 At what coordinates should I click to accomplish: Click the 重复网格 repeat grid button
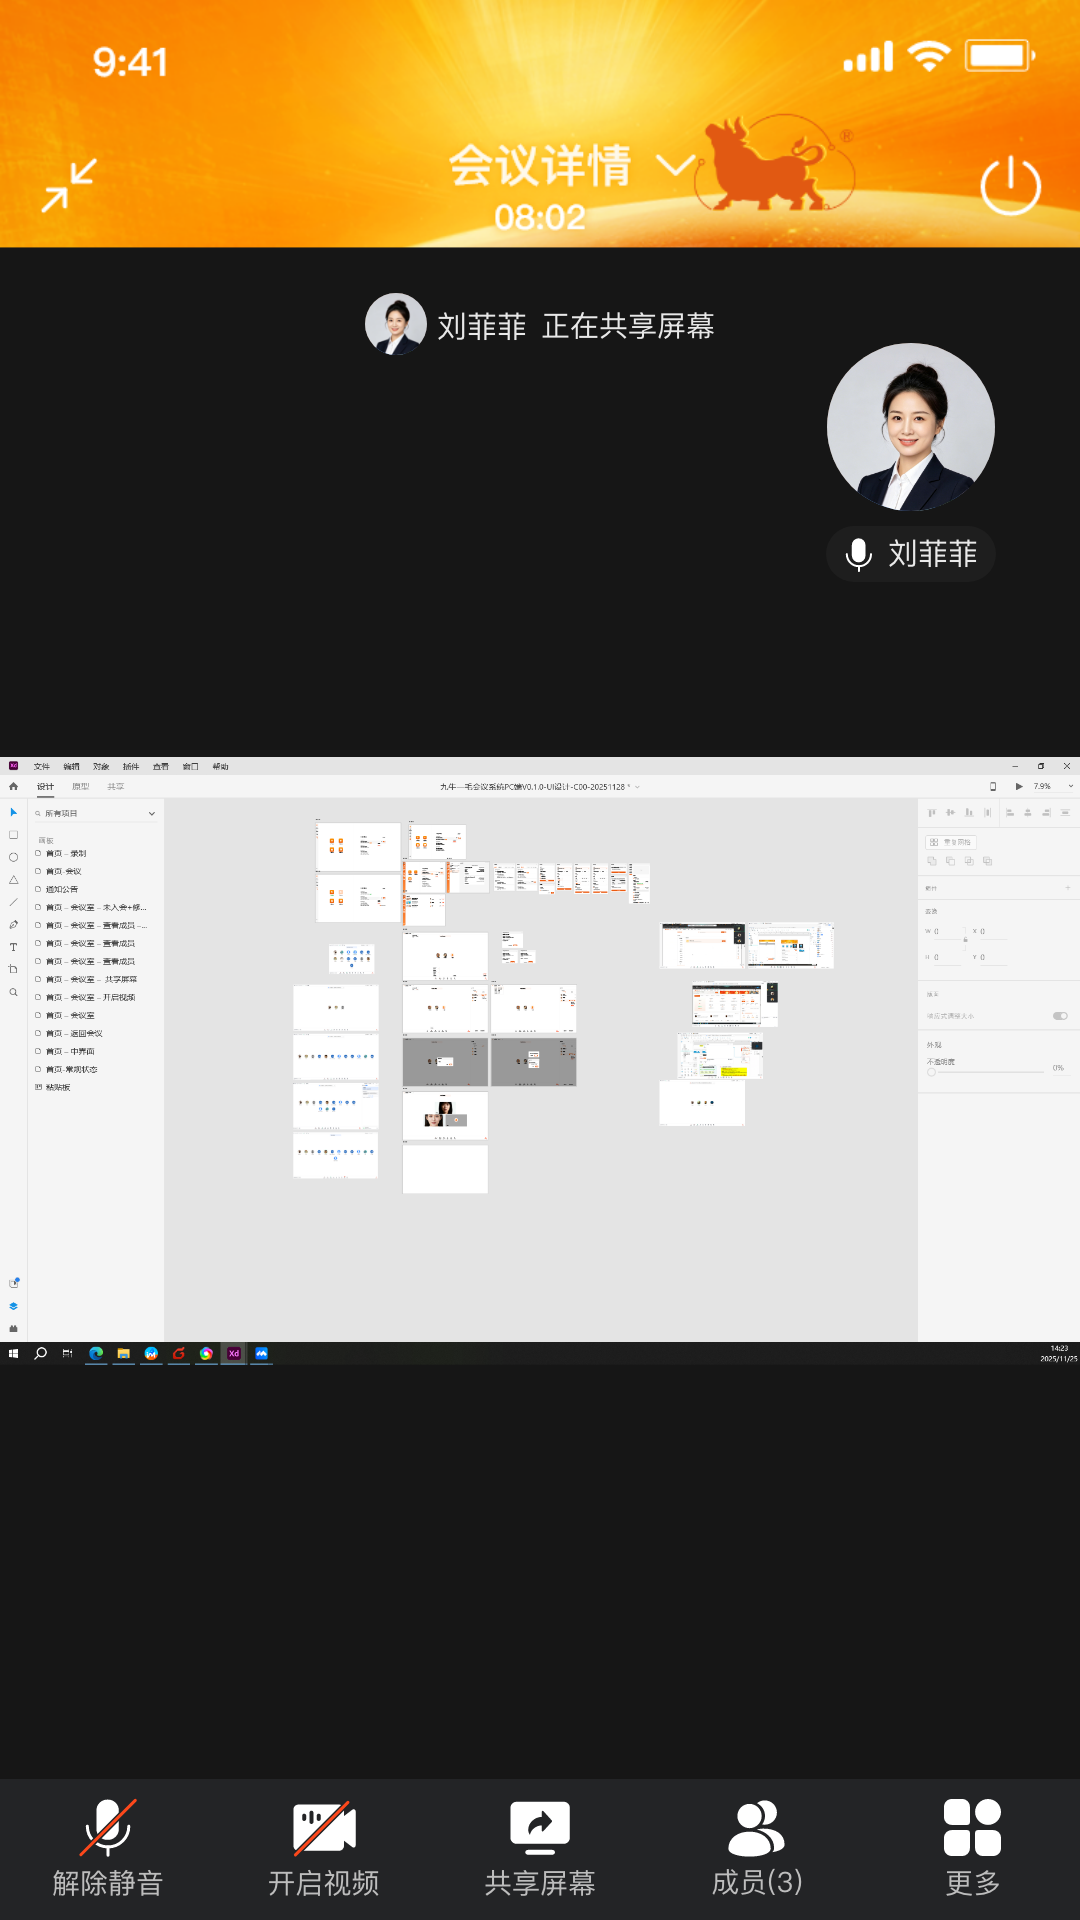950,842
